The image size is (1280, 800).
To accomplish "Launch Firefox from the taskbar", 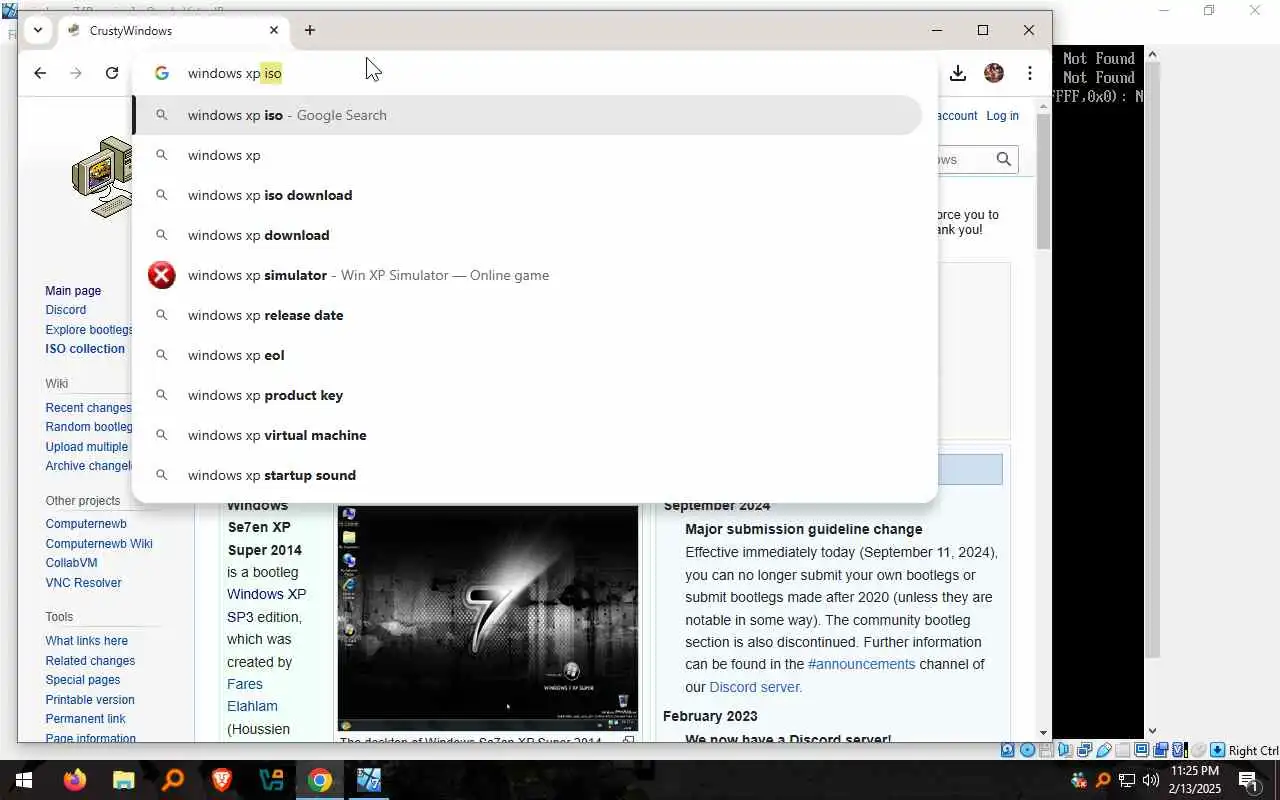I will pyautogui.click(x=74, y=780).
